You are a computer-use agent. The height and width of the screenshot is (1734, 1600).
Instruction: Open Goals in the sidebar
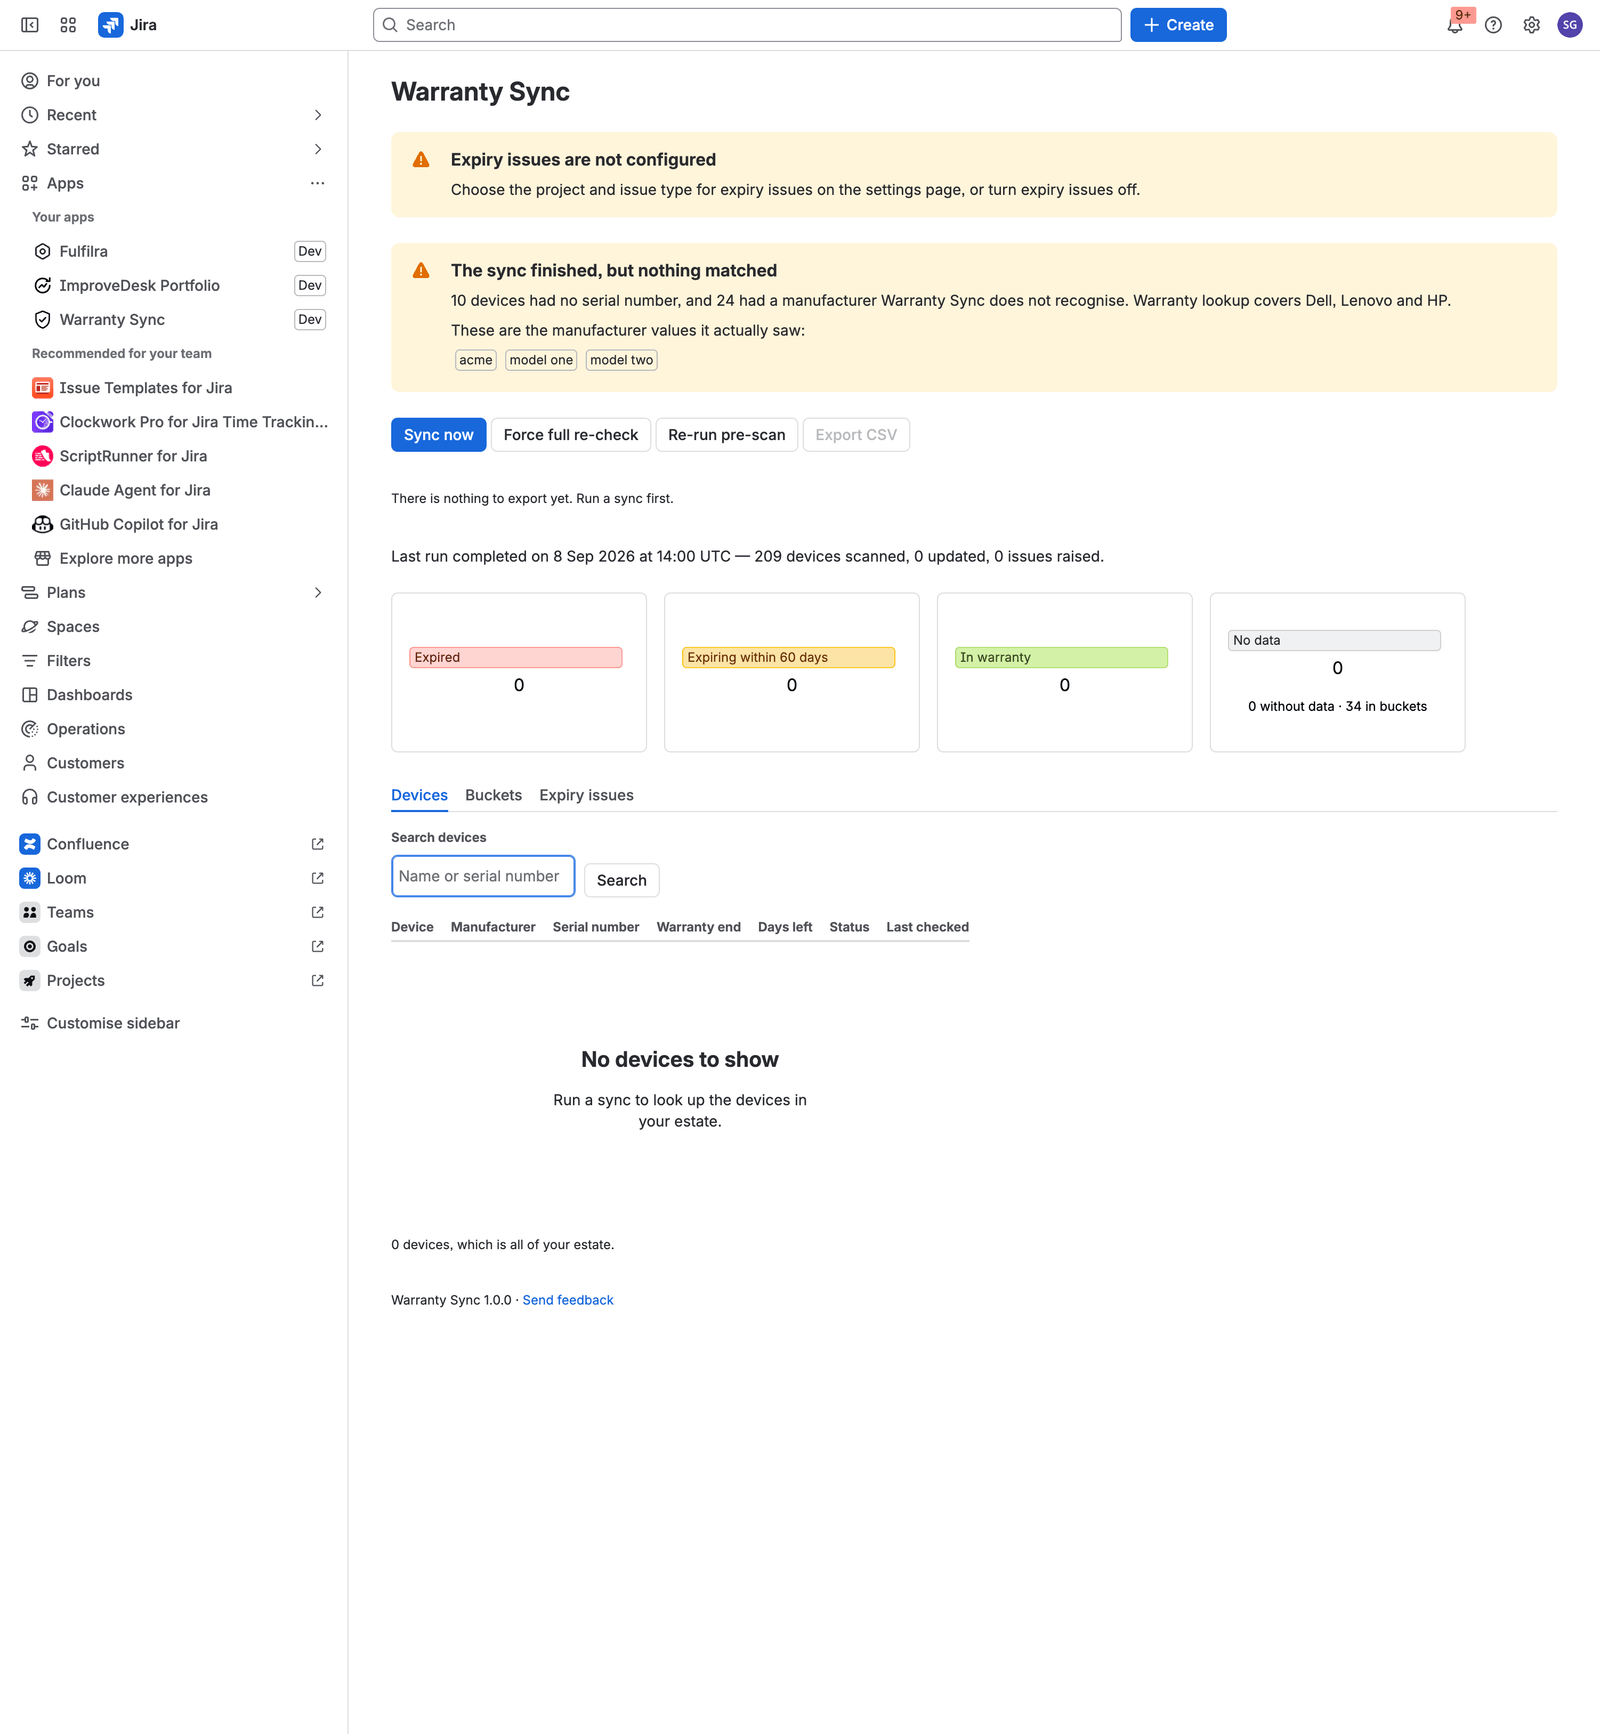[173, 946]
